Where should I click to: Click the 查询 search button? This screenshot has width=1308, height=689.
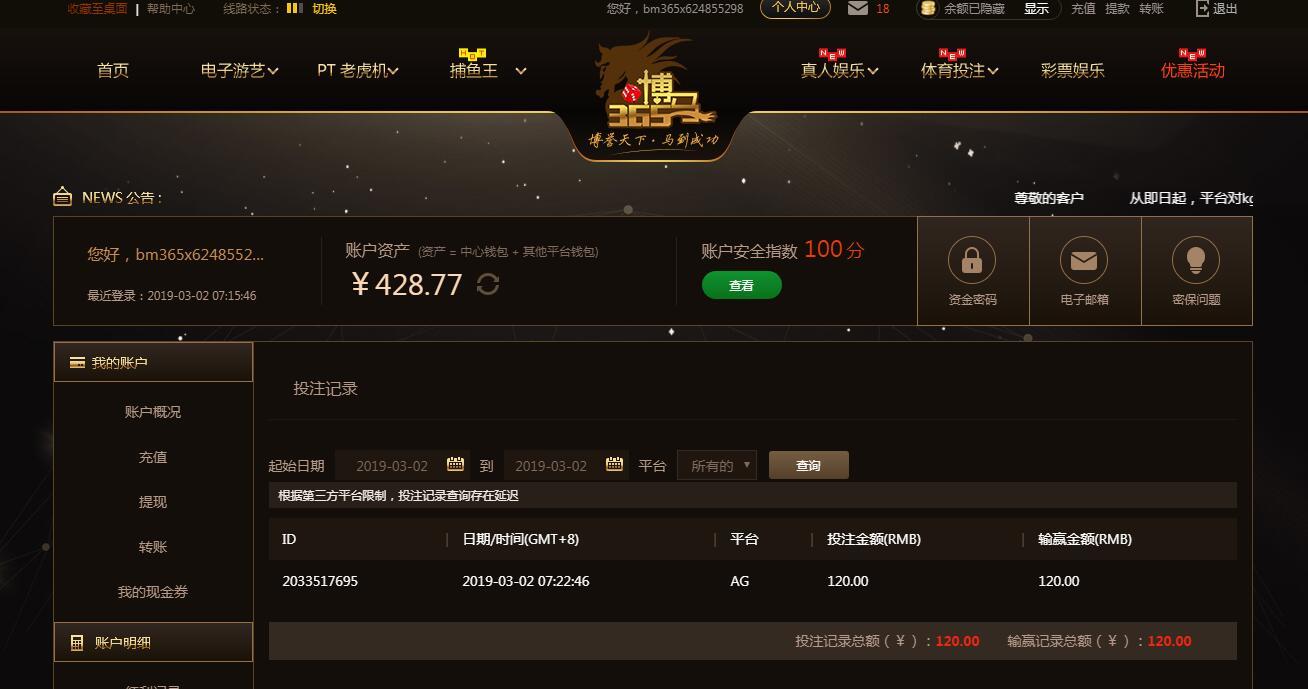pos(809,466)
